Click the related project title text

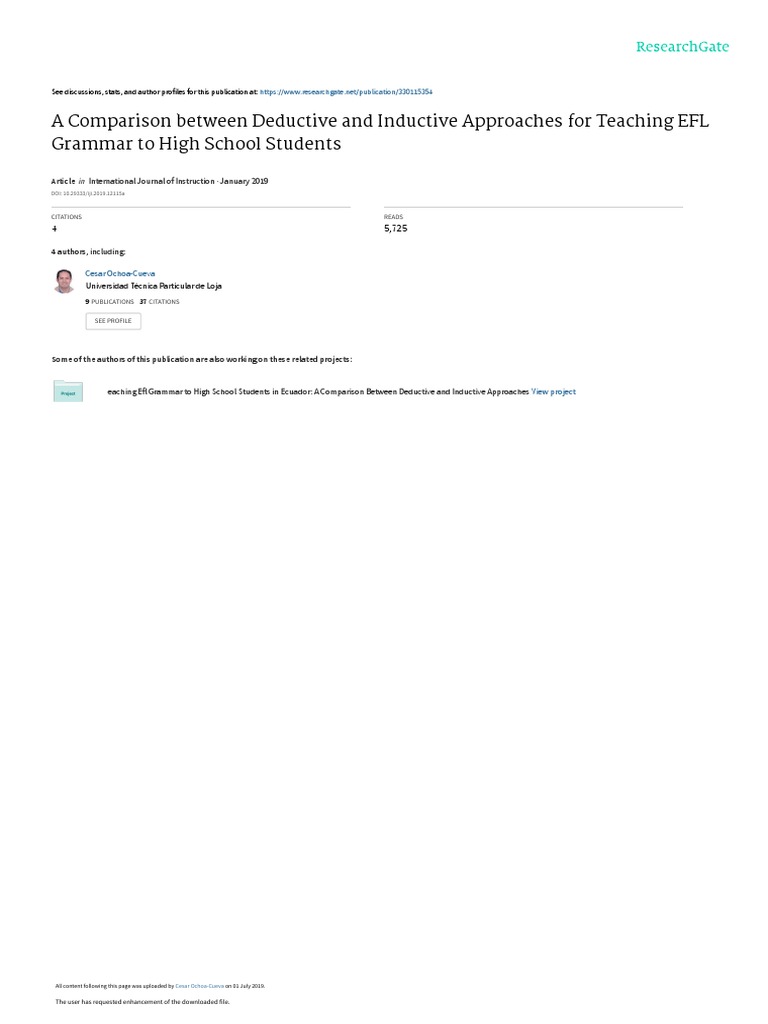click(318, 392)
